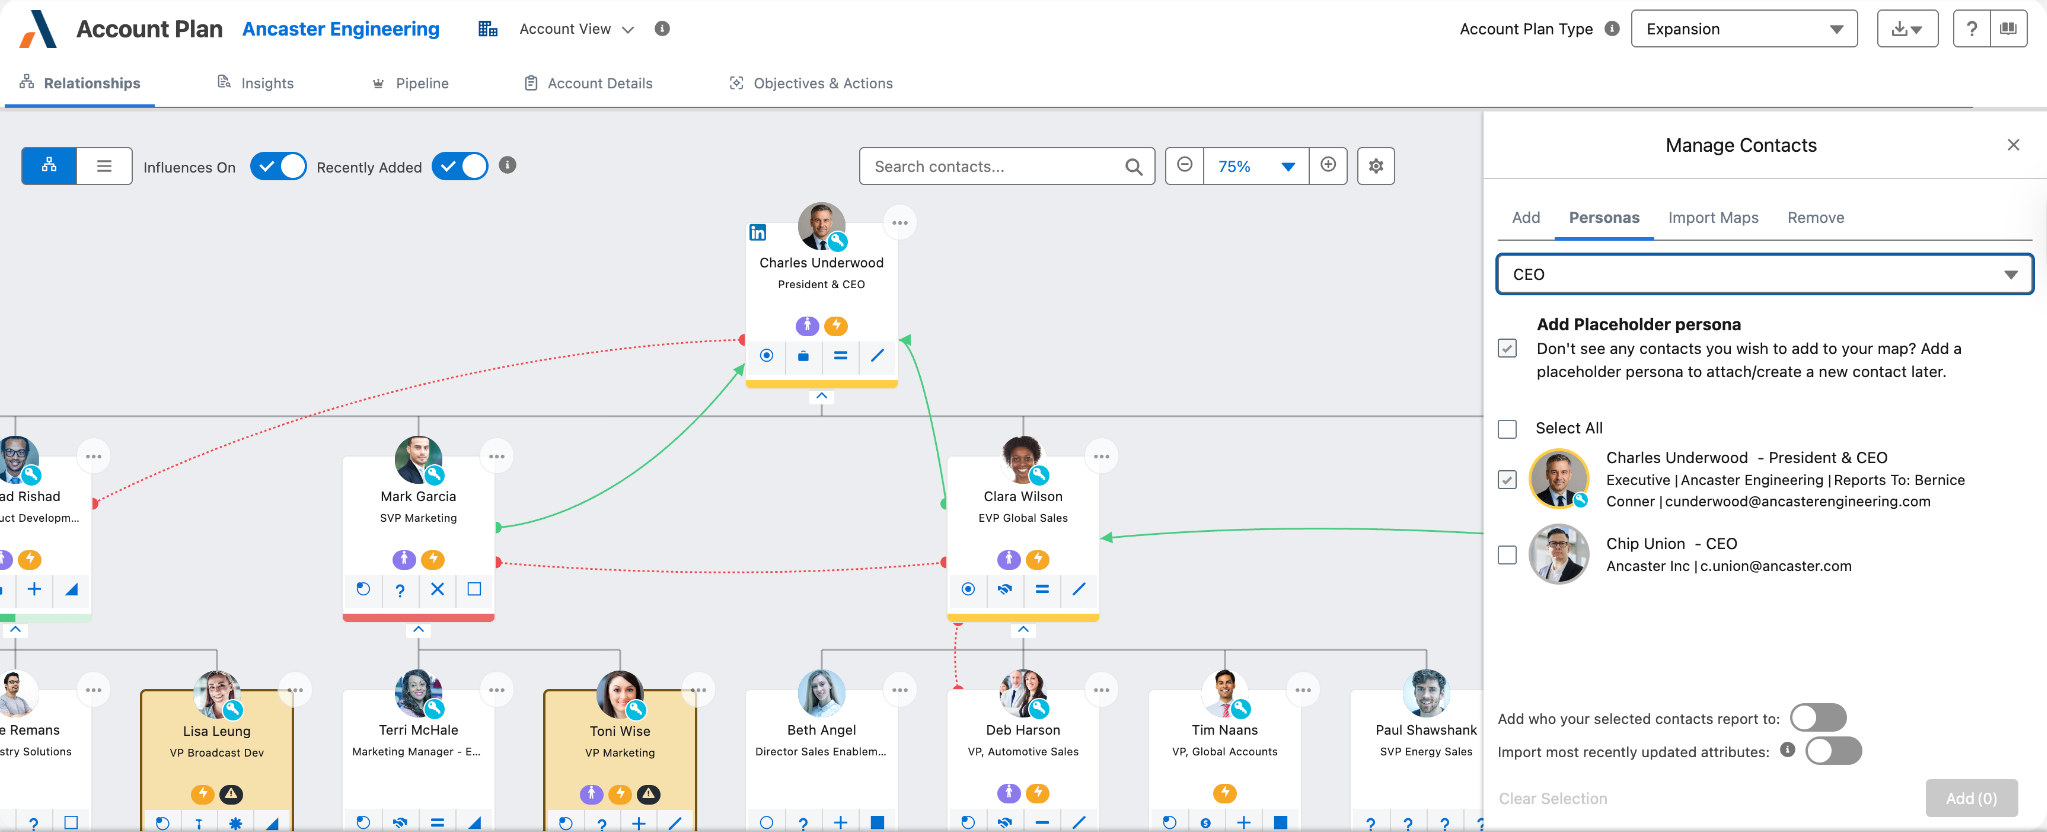
Task: Click the Terri McHale name text
Action: pos(418,730)
